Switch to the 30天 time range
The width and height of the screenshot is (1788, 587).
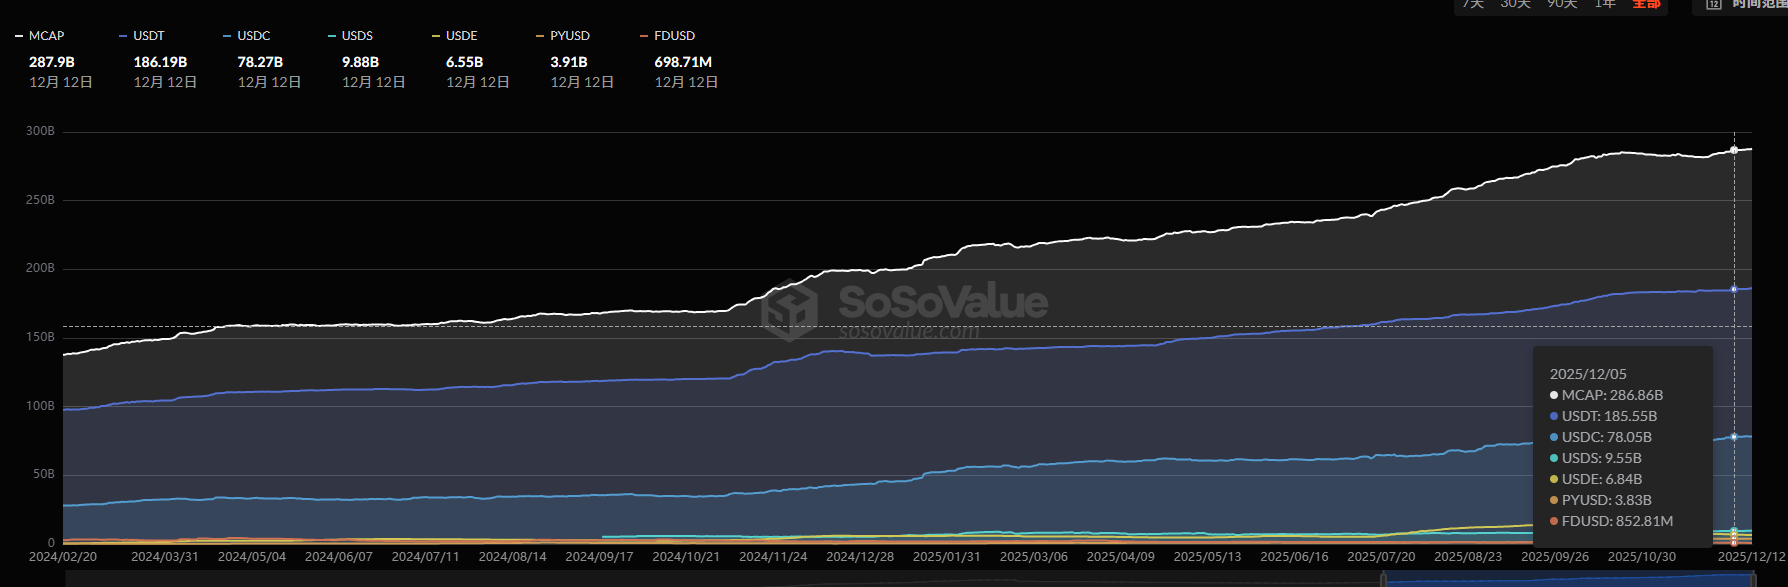click(1515, 4)
